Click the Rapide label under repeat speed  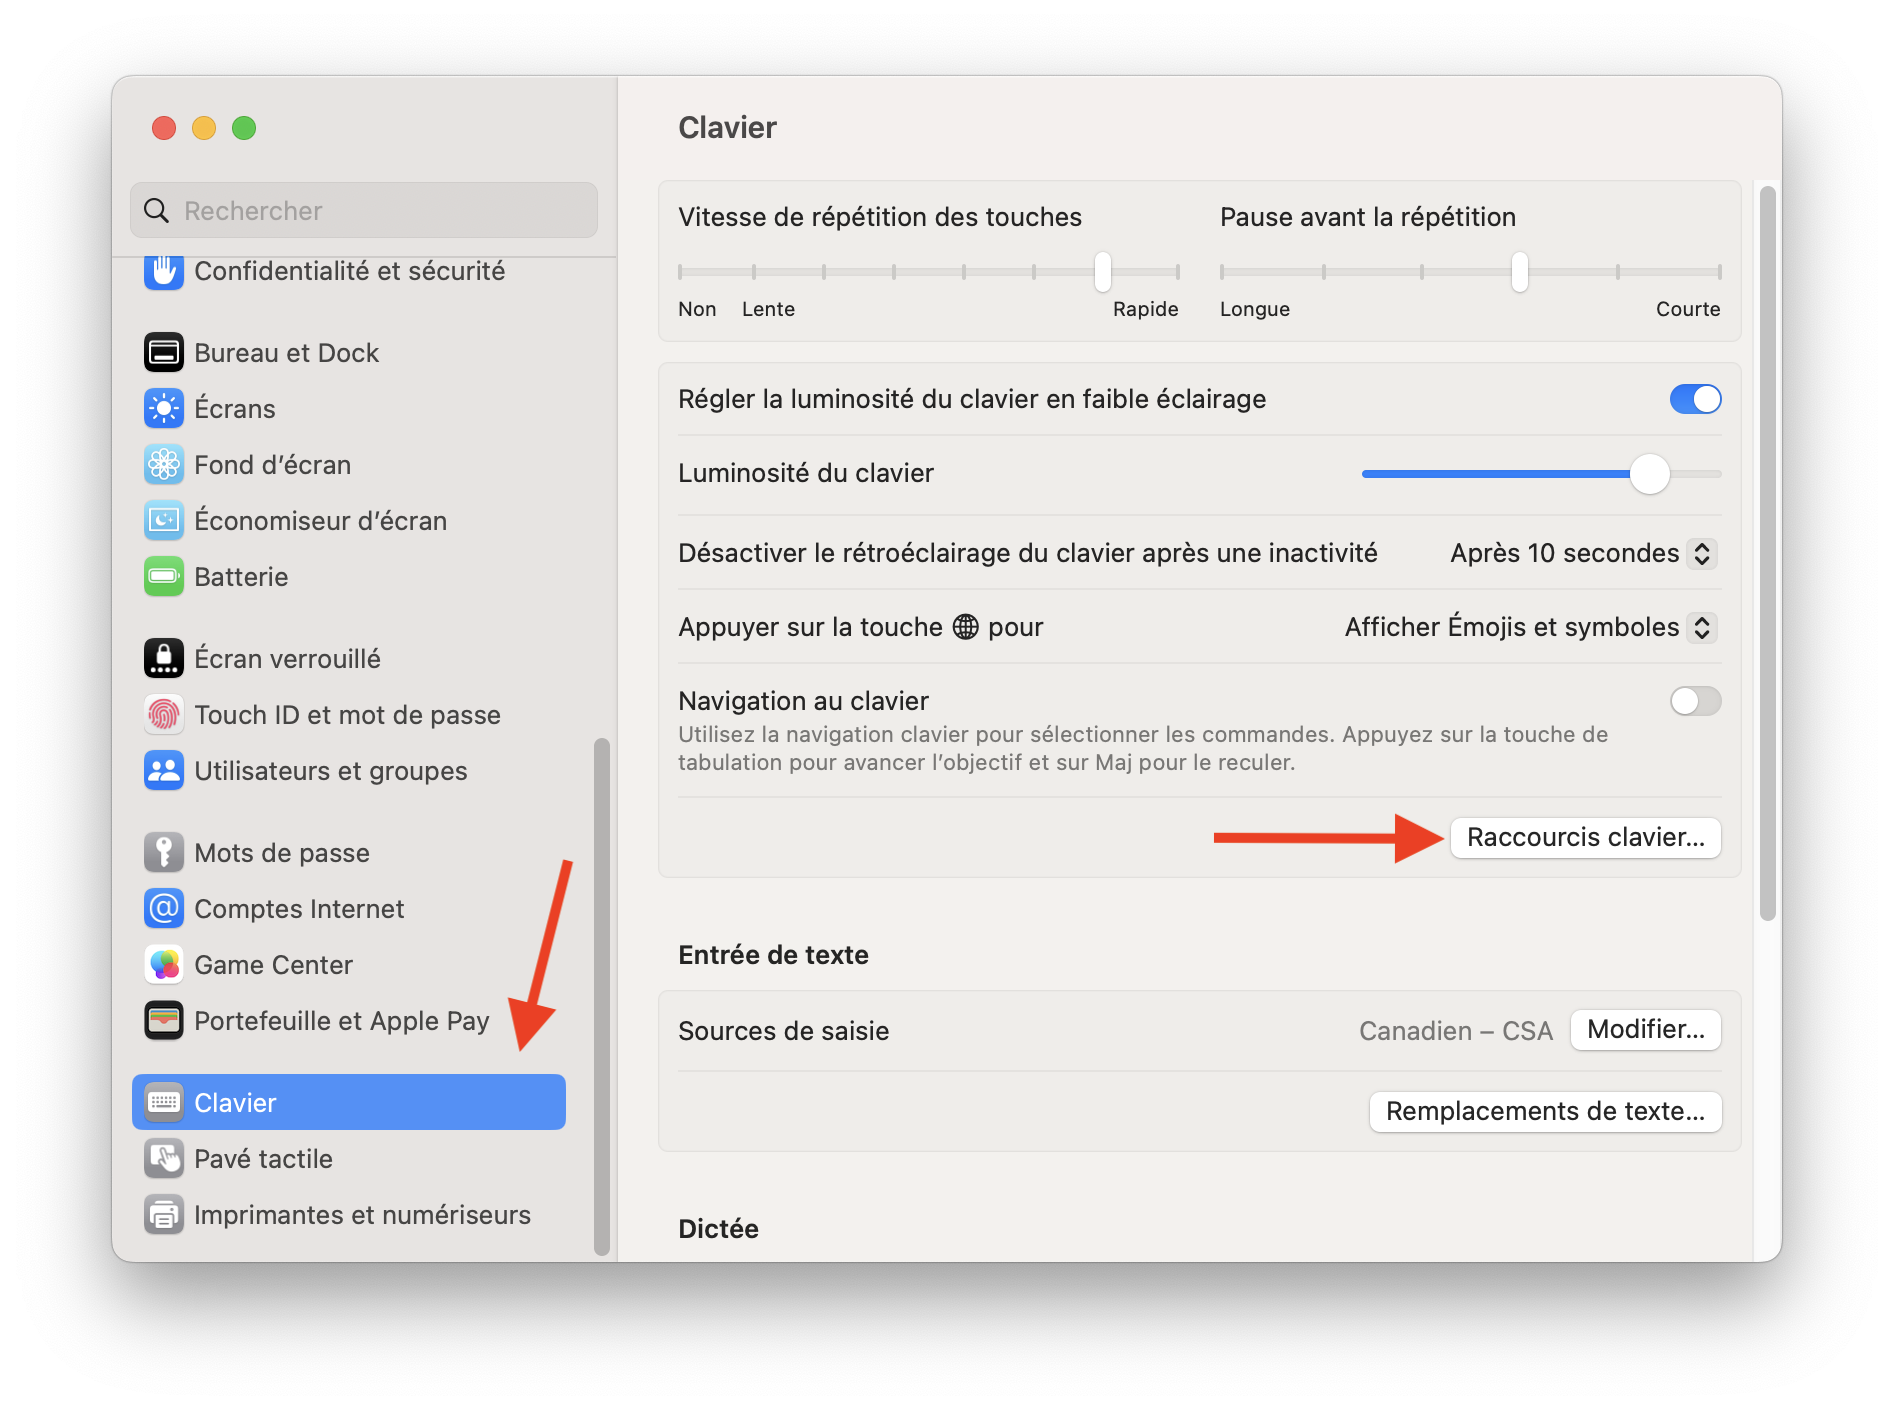(x=1146, y=309)
